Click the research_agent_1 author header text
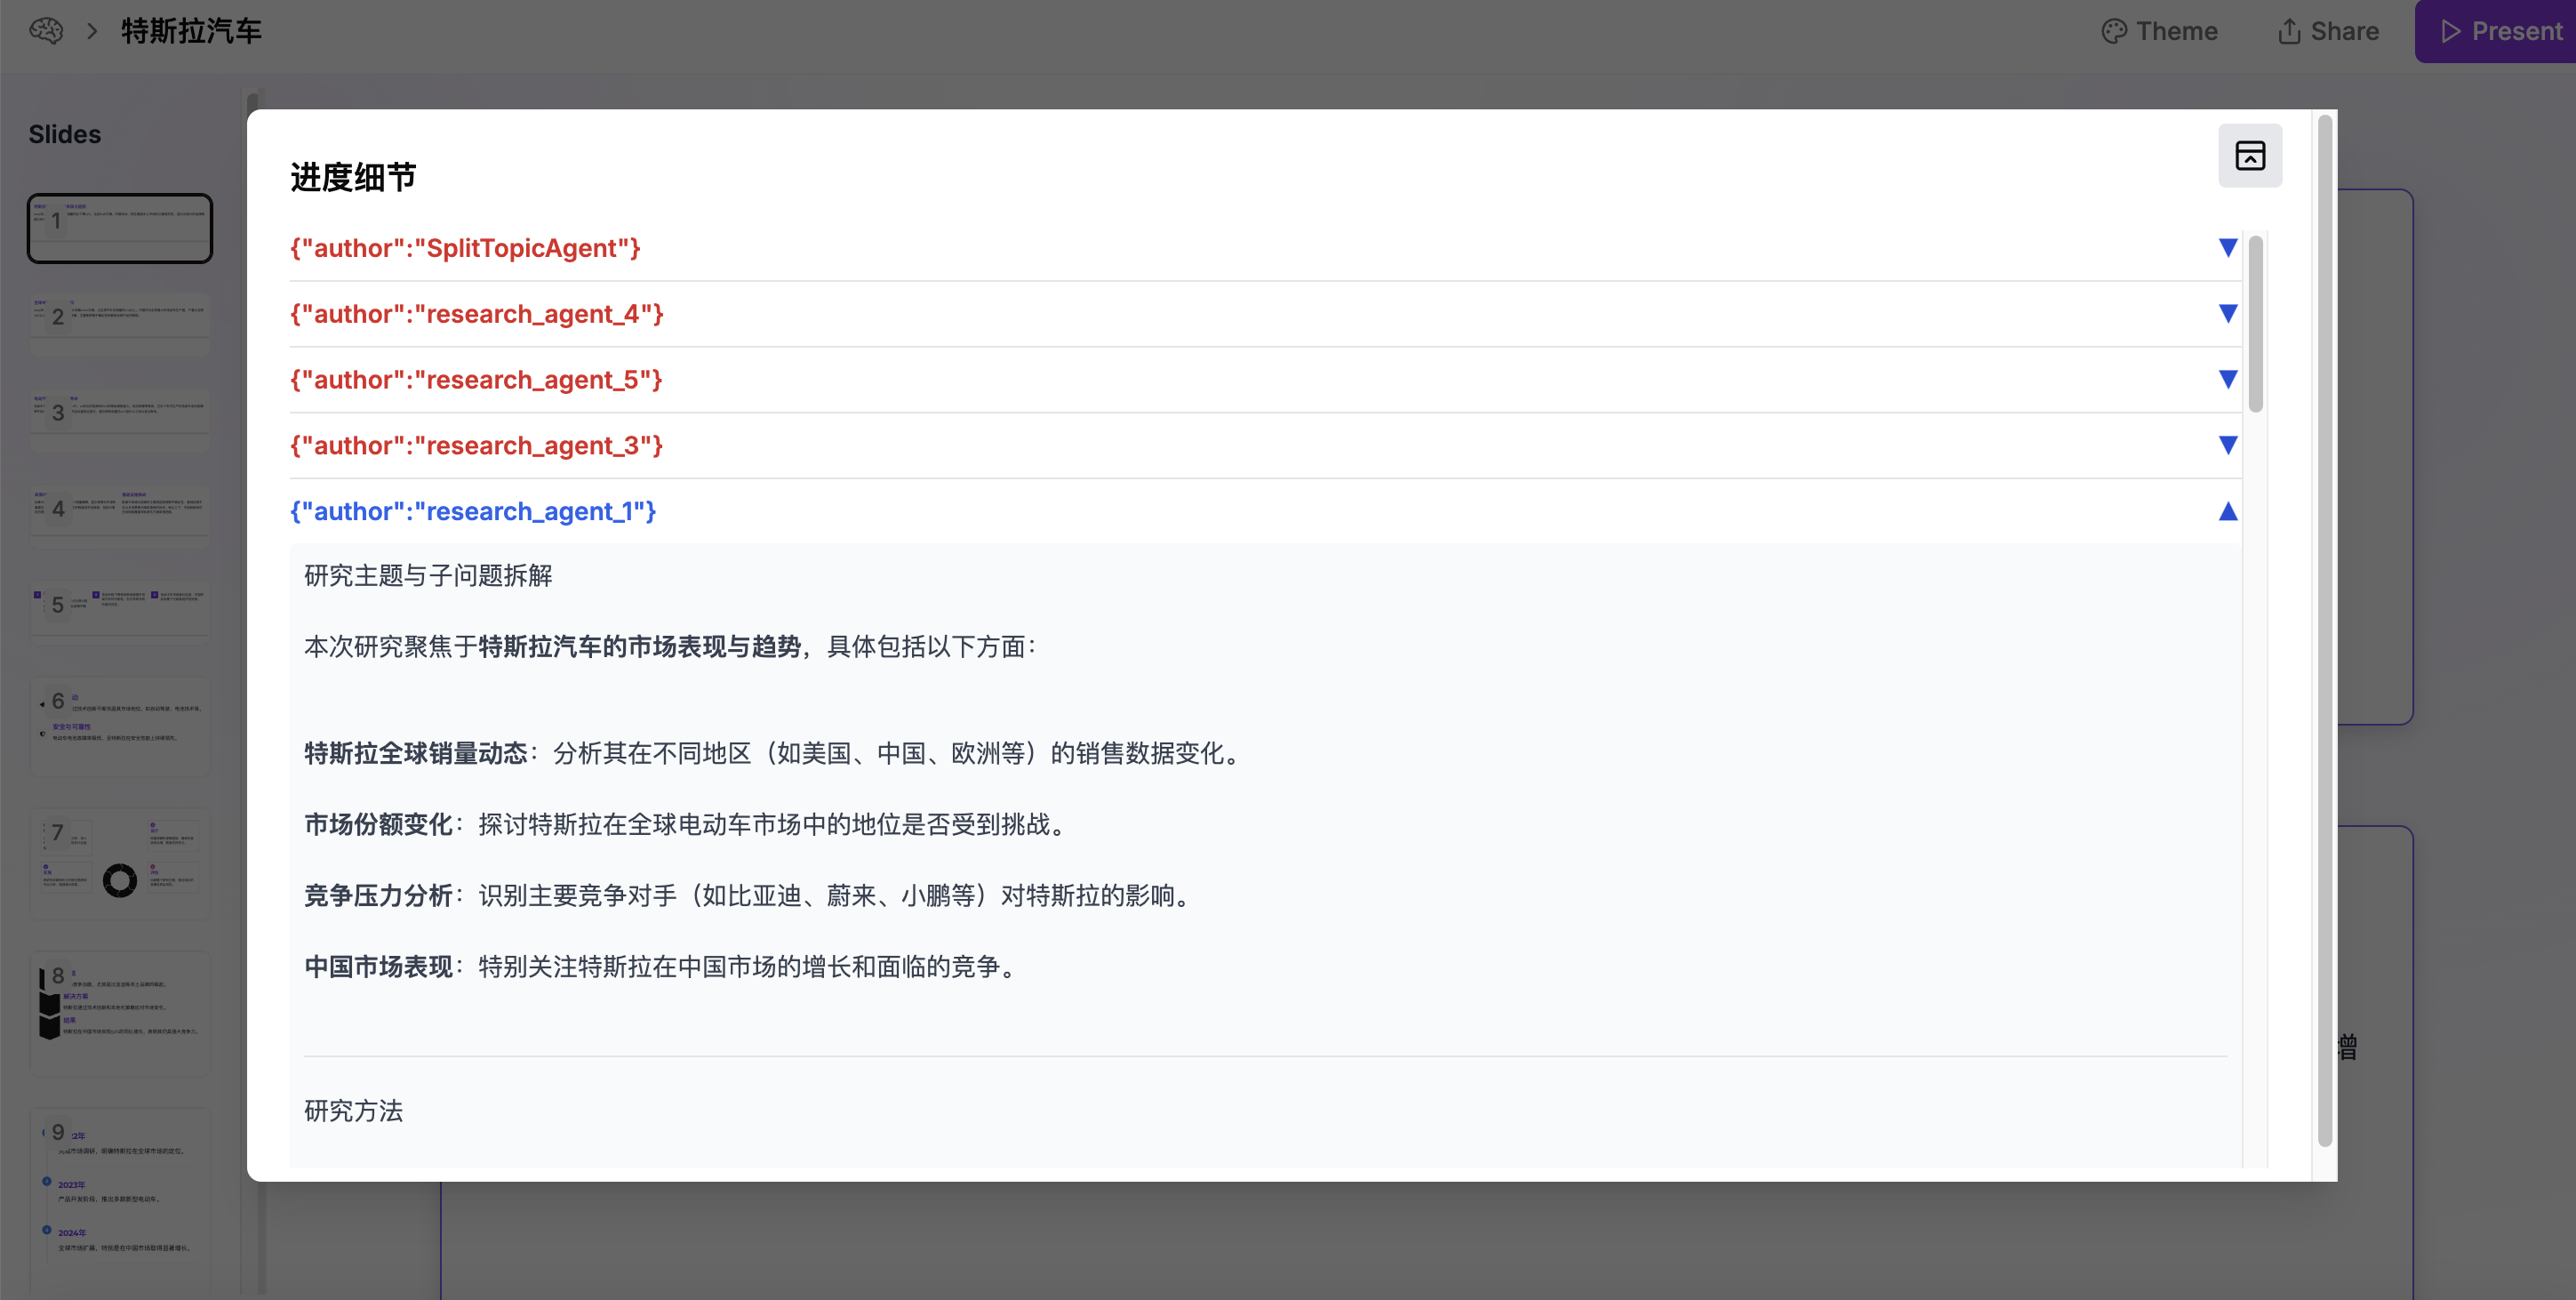 (x=473, y=511)
